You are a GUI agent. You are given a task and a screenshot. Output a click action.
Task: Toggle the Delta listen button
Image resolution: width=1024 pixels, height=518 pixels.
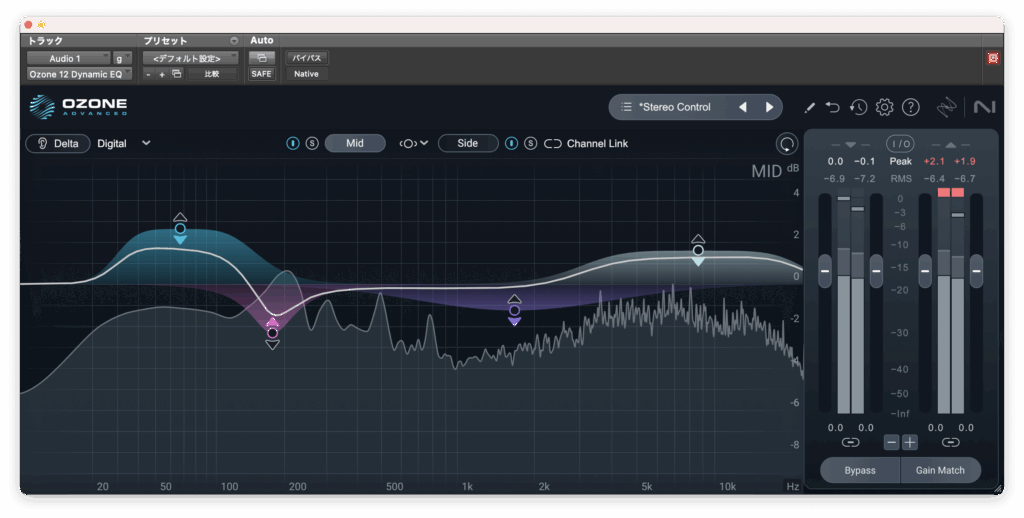58,143
